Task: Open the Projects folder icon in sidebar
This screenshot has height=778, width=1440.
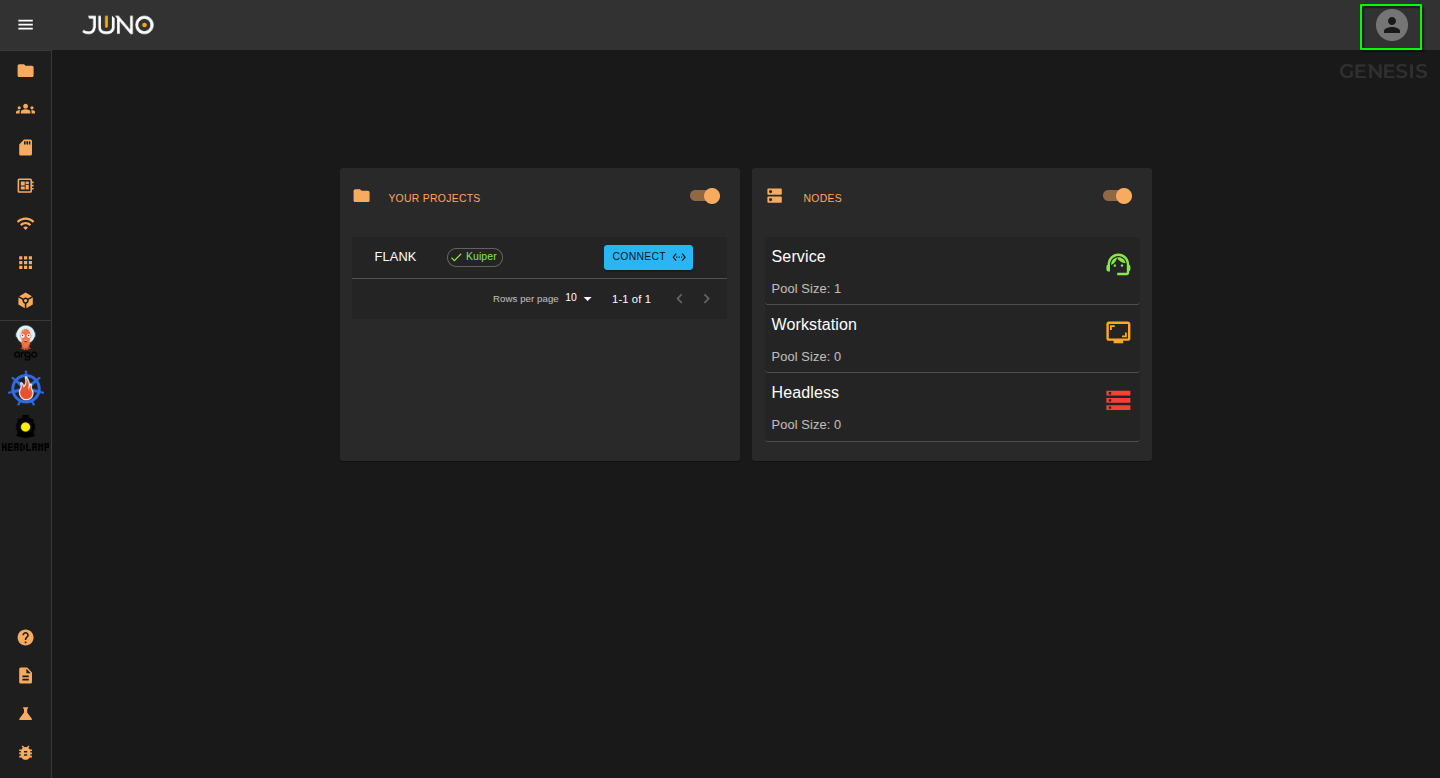Action: click(x=25, y=70)
